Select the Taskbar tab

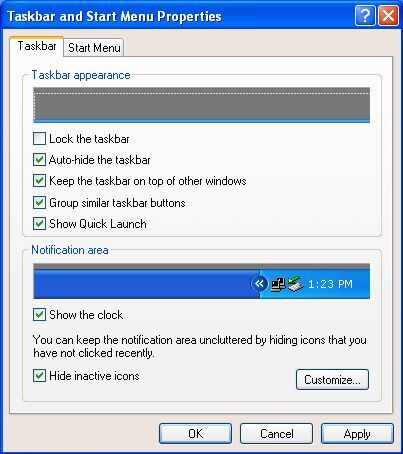[37, 46]
